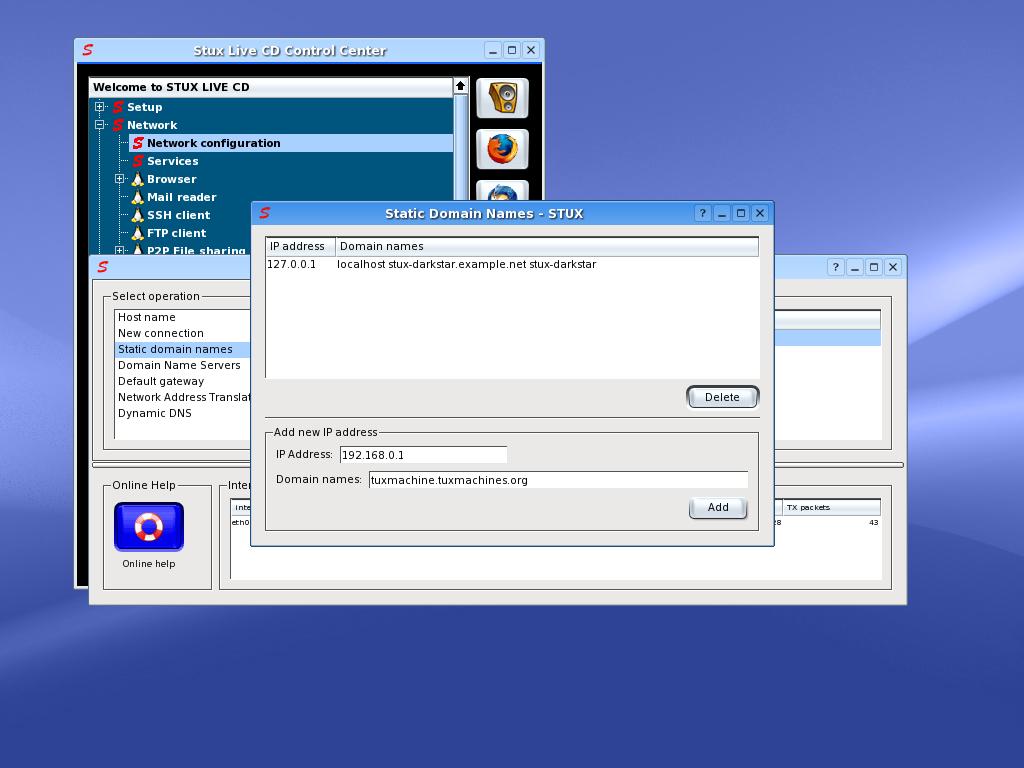Viewport: 1024px width, 768px height.
Task: Click the Stux logo in Static Domain Names title bar
Action: point(264,213)
